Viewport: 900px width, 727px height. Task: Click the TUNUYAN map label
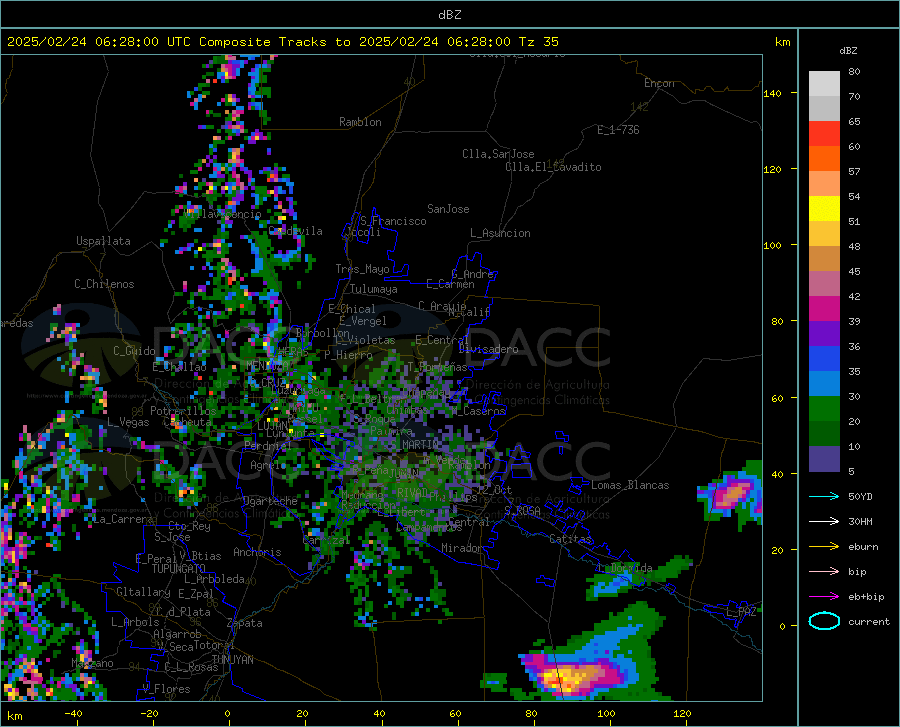[x=232, y=659]
